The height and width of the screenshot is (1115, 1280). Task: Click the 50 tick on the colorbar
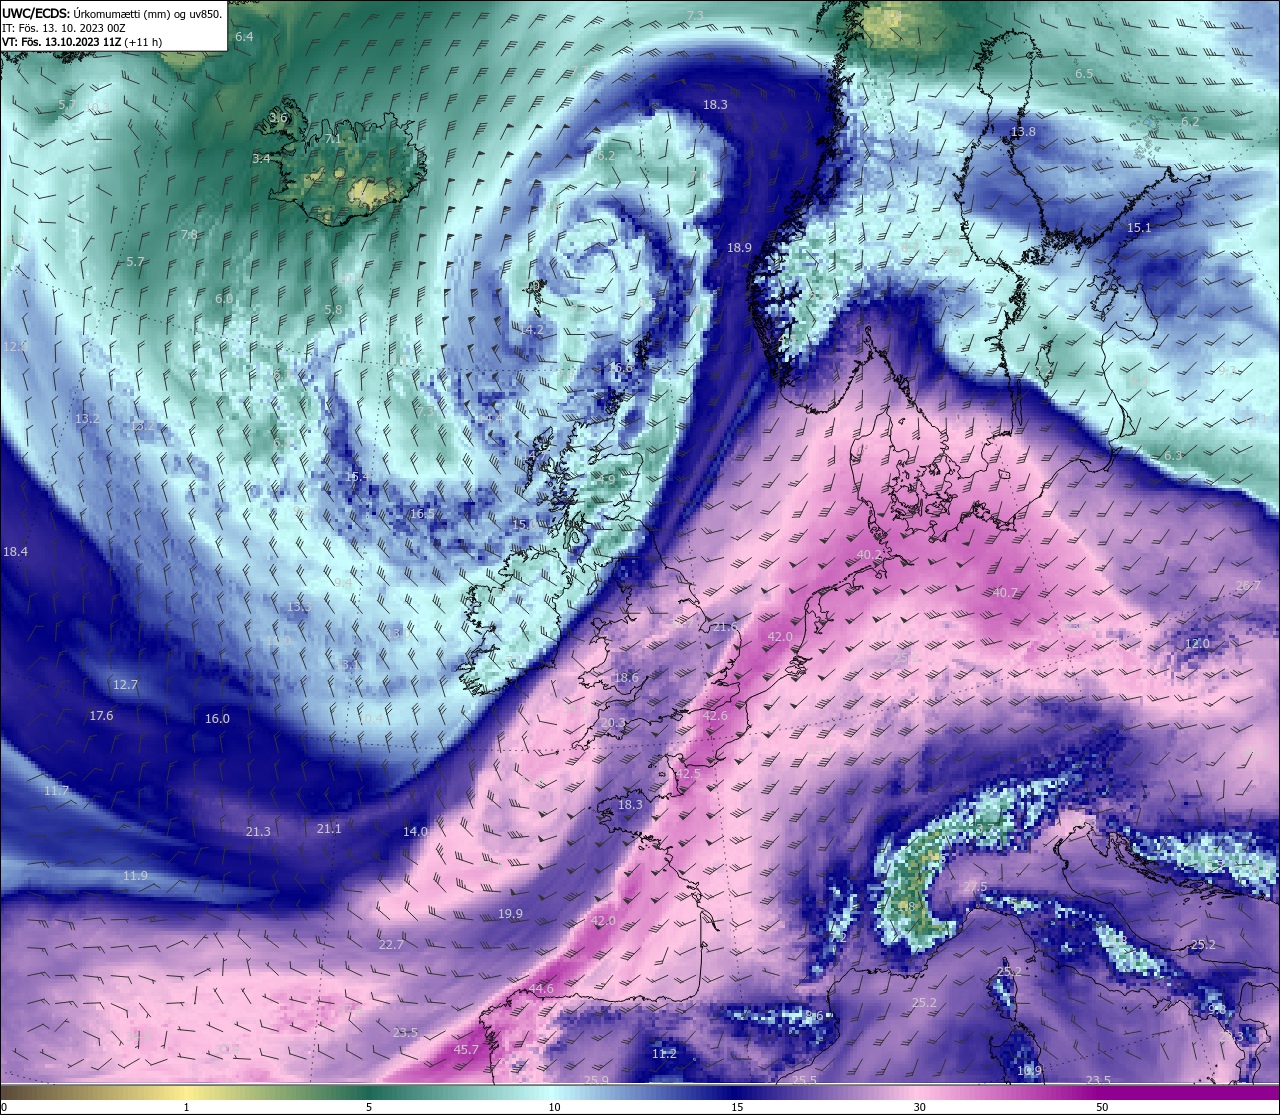coord(1102,1107)
